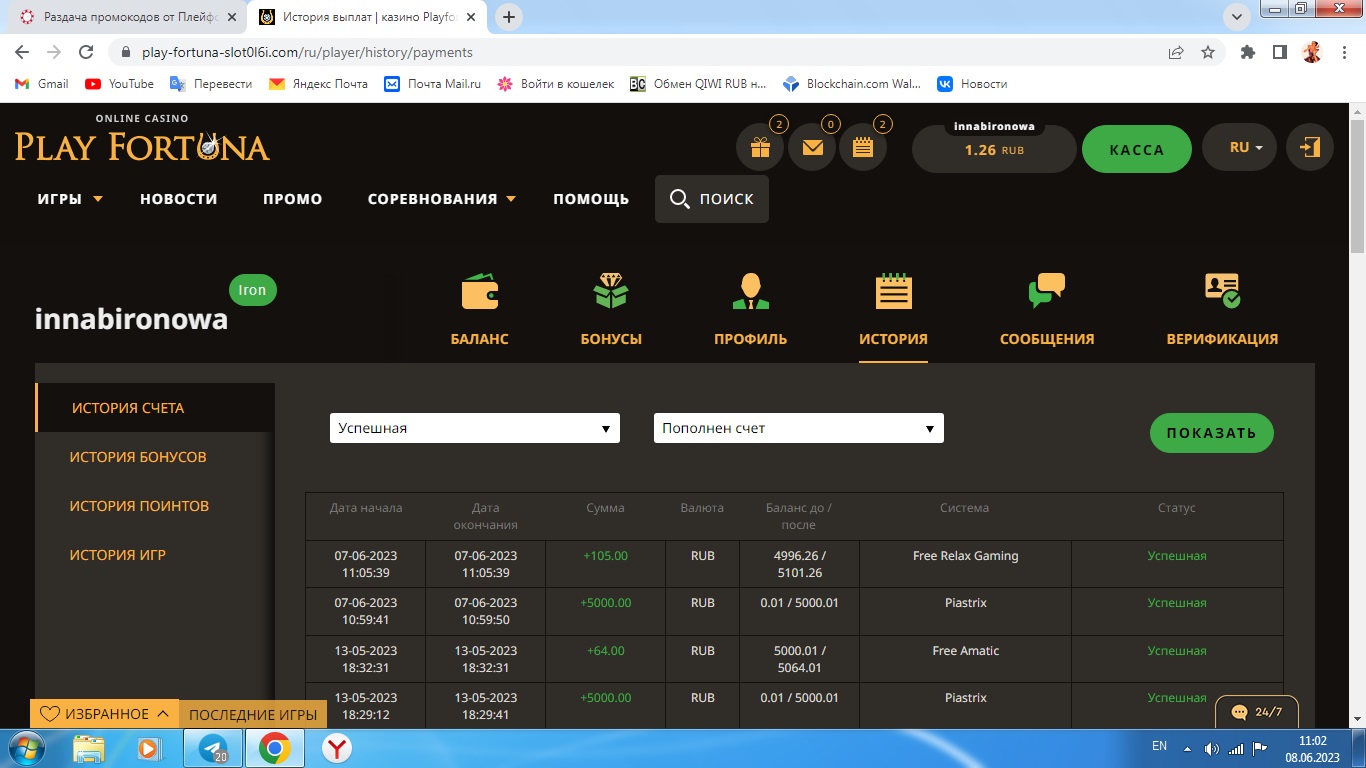Open the Blockchain.com Wallet bookmark
This screenshot has width=1366, height=768.
click(x=852, y=84)
